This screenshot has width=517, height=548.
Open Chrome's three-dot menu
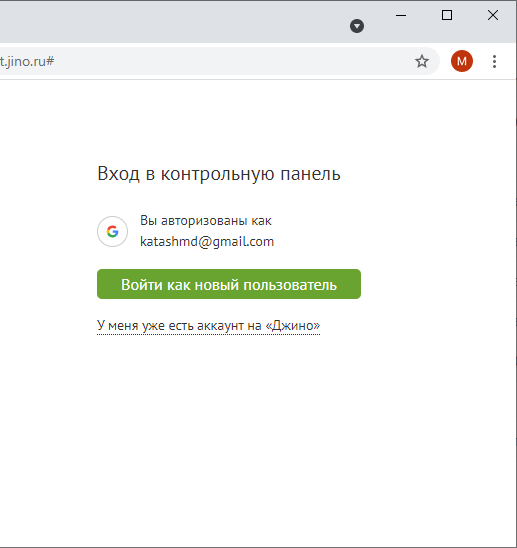[494, 61]
